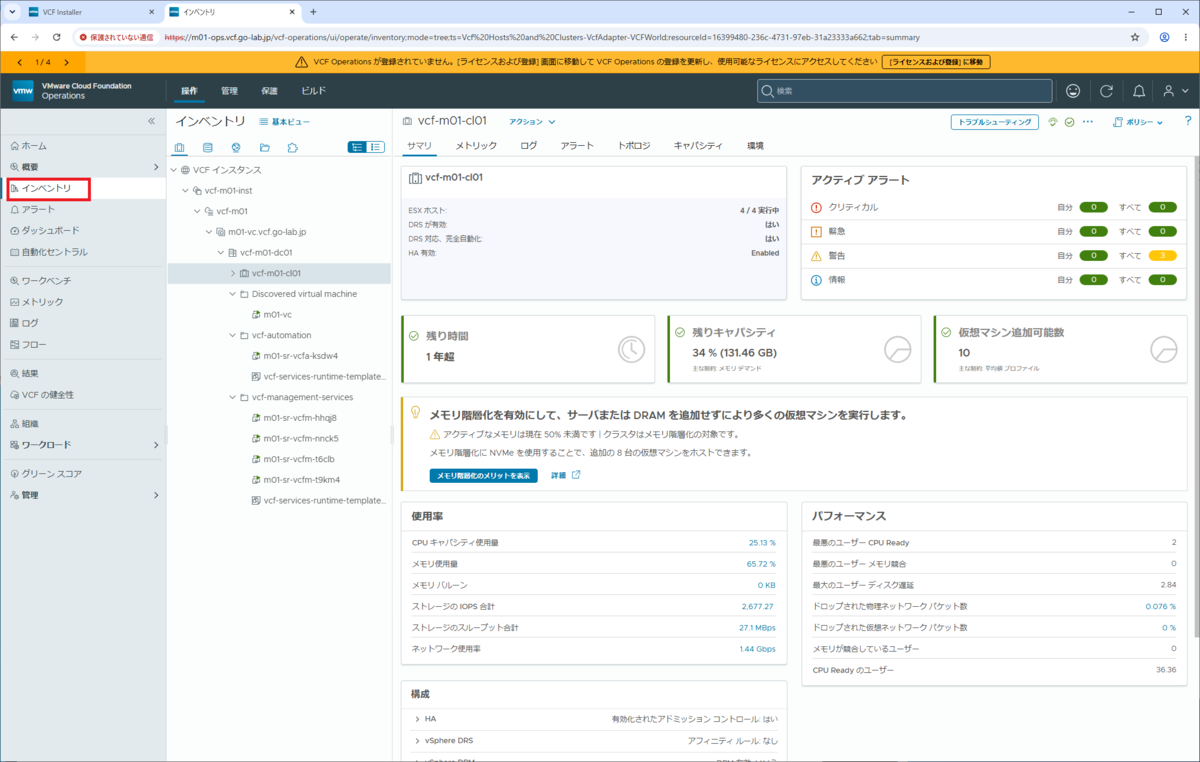Switch to トポロジ tab
Screen dimensions: 1200x762
(x=634, y=146)
